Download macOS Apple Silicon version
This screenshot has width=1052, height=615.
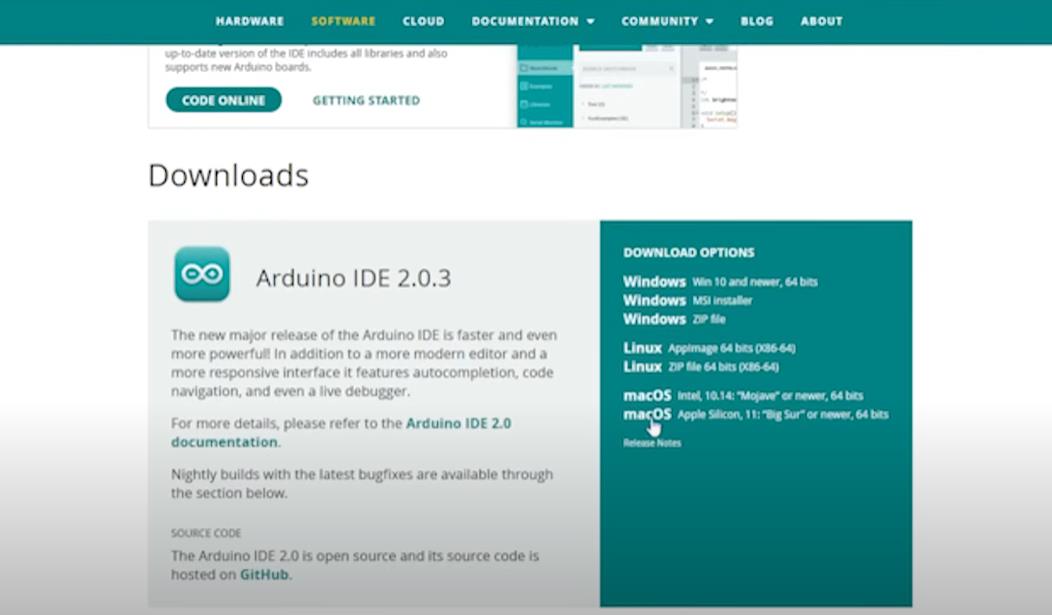pos(755,414)
